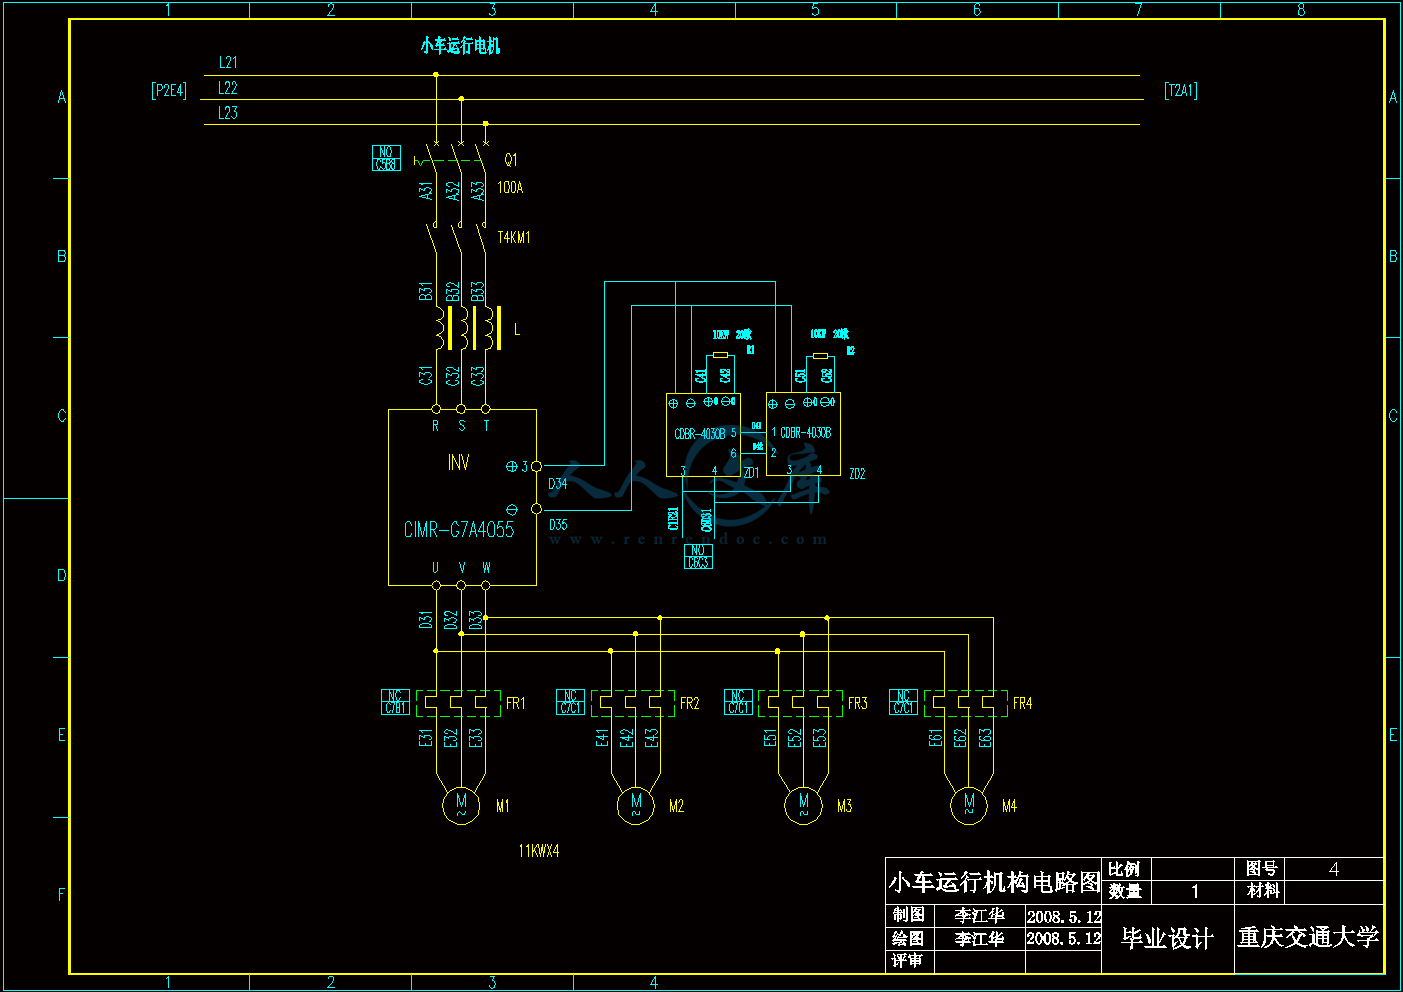The height and width of the screenshot is (992, 1403).
Task: Click the E63 wire number
Action: [x=985, y=738]
